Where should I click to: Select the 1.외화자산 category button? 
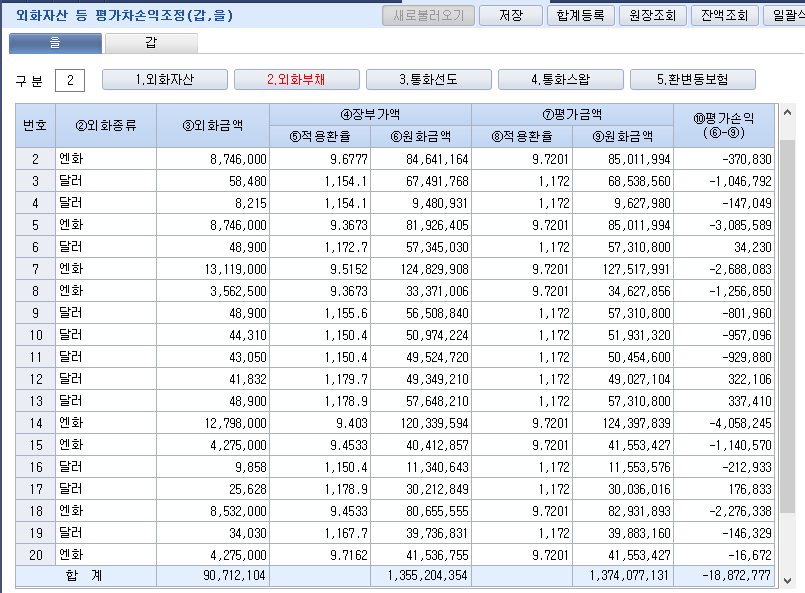tap(165, 80)
